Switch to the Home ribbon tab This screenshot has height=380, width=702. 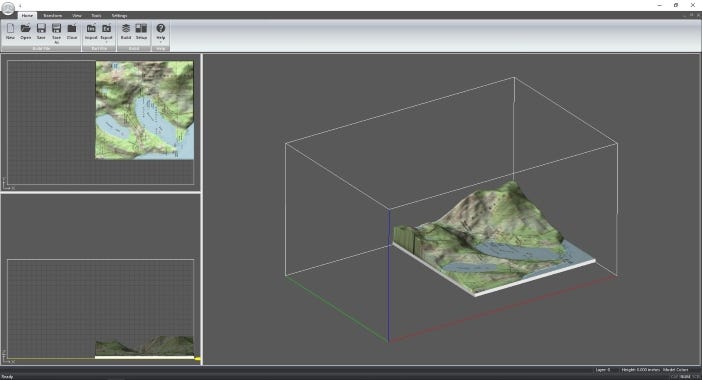click(x=27, y=16)
